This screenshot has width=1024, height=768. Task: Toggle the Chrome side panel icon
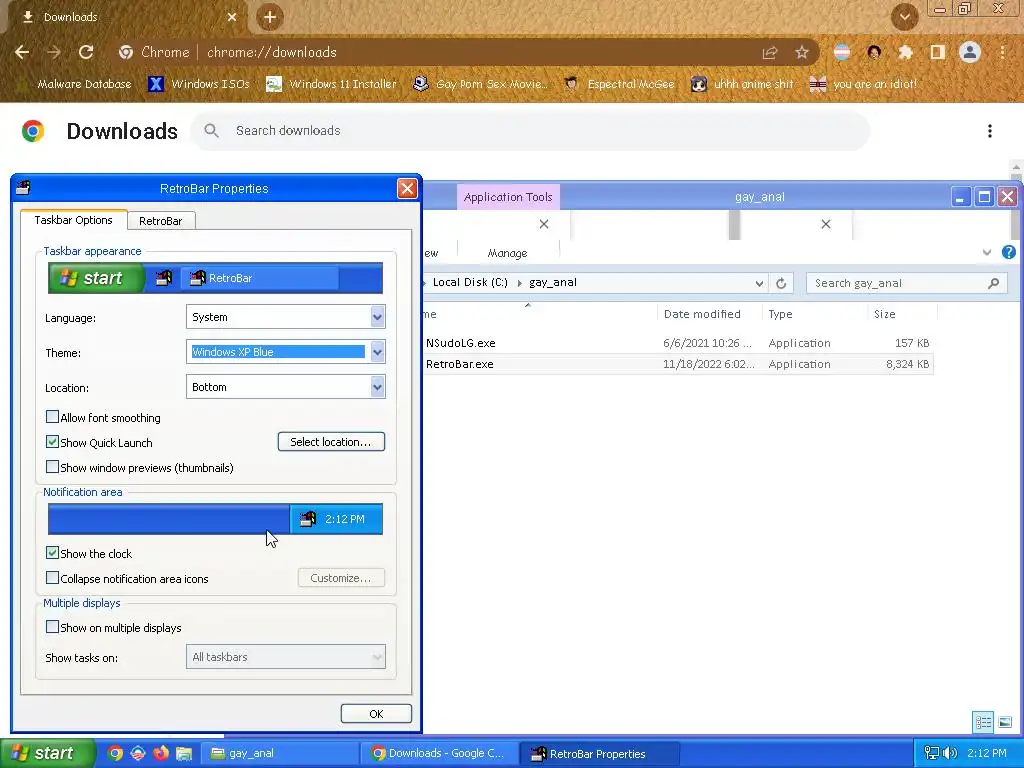937,52
